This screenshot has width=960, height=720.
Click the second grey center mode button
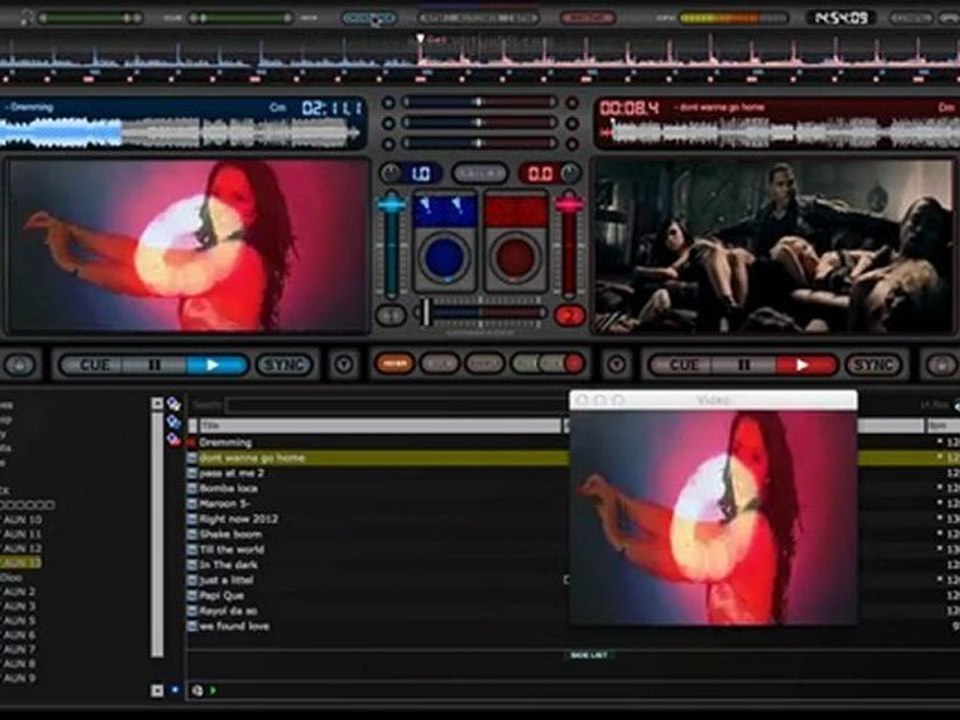tap(440, 364)
